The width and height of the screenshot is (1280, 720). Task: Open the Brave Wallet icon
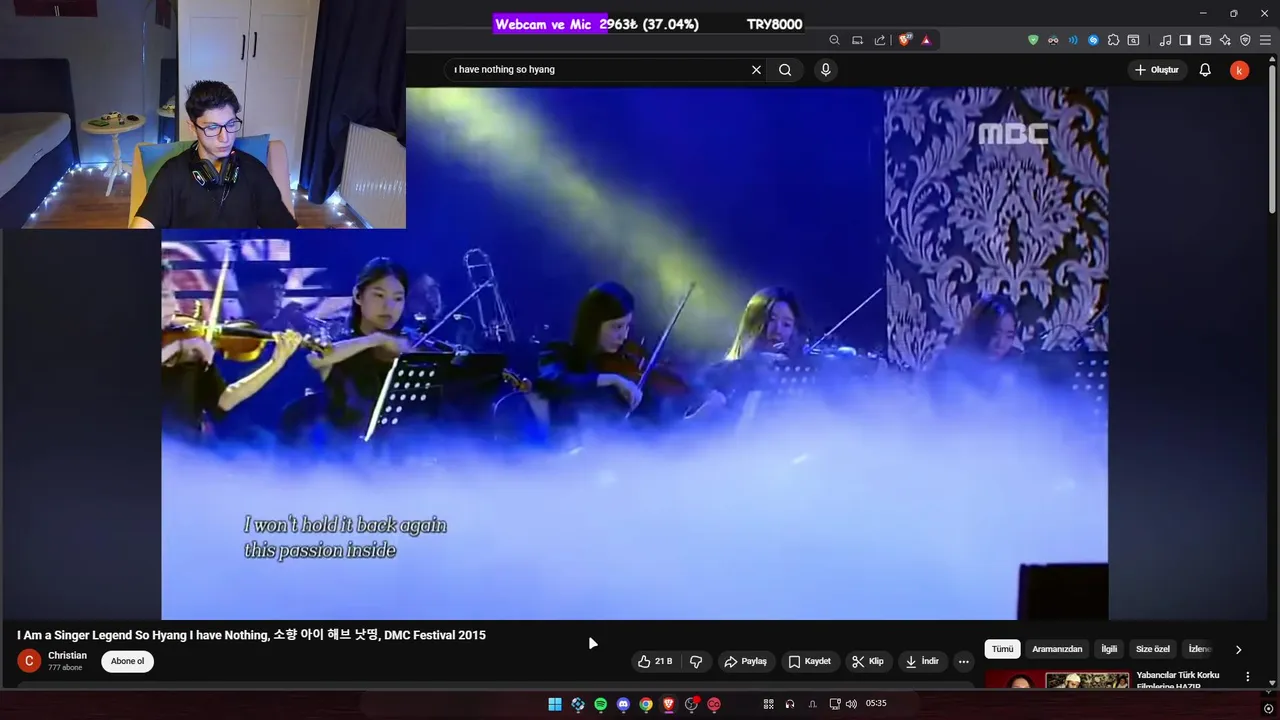[x=1205, y=40]
